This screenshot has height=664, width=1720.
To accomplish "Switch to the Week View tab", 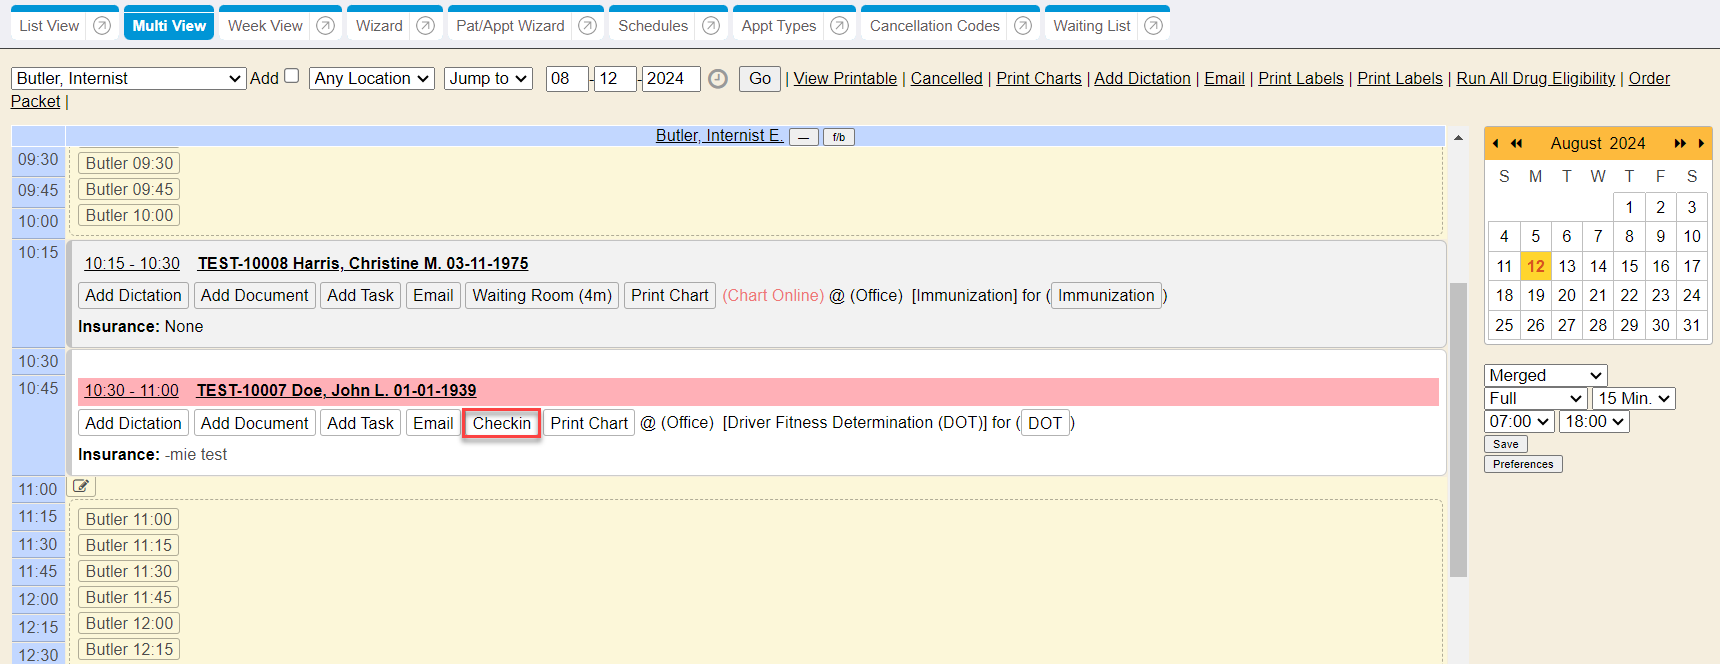I will tap(265, 26).
